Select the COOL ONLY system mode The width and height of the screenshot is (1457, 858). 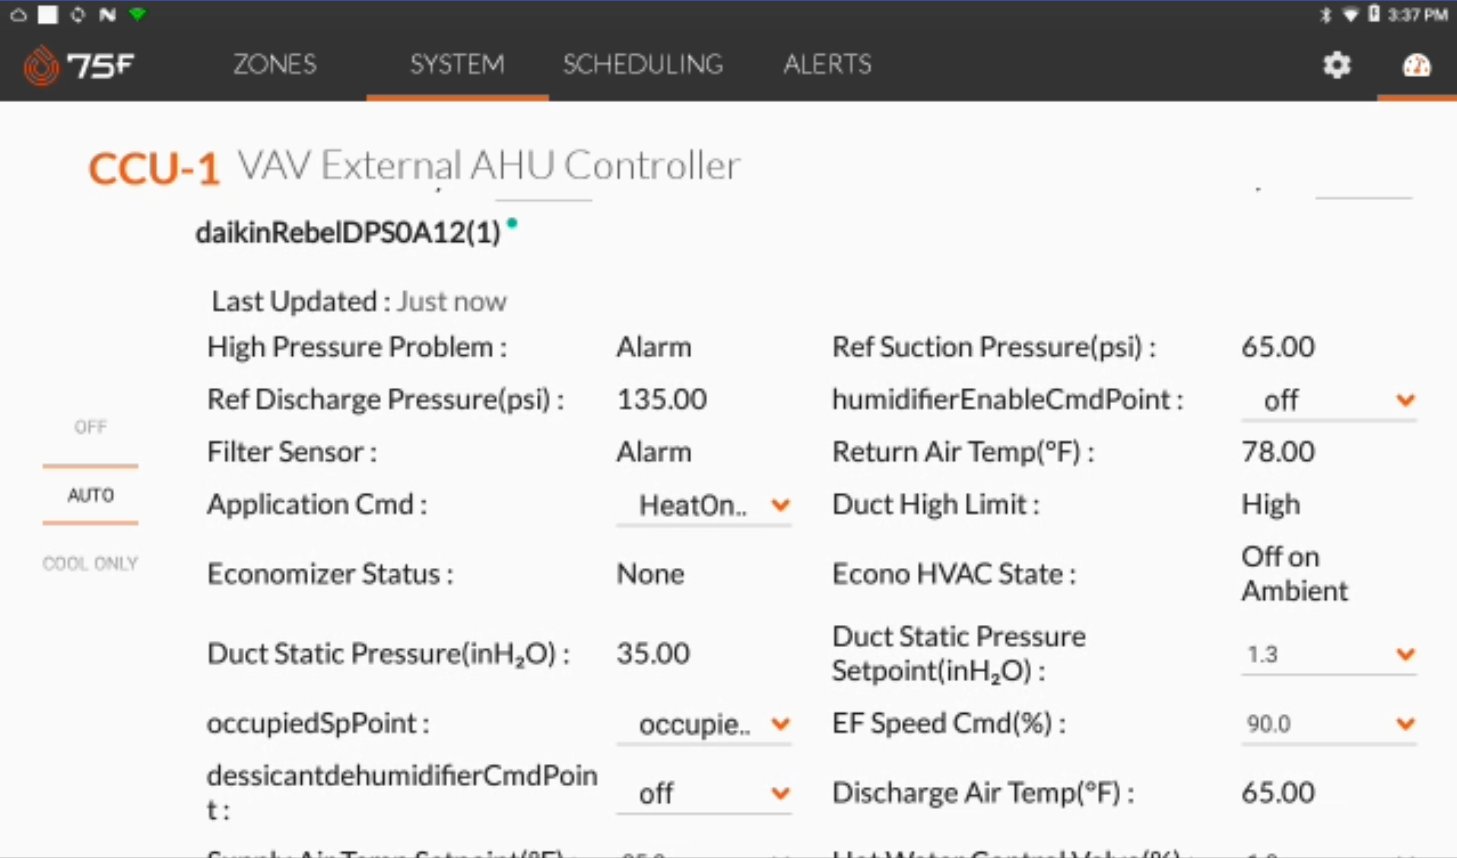[90, 563]
